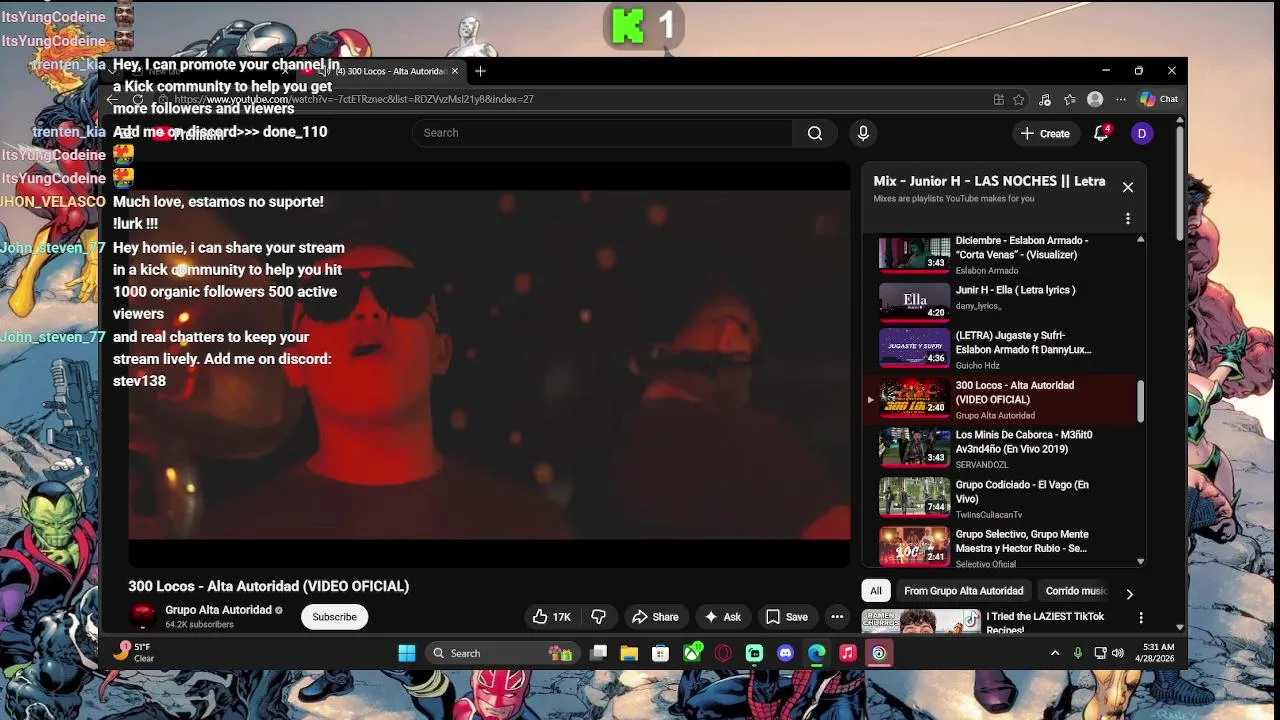Open File Explorer from the taskbar
The image size is (1280, 720).
point(629,653)
